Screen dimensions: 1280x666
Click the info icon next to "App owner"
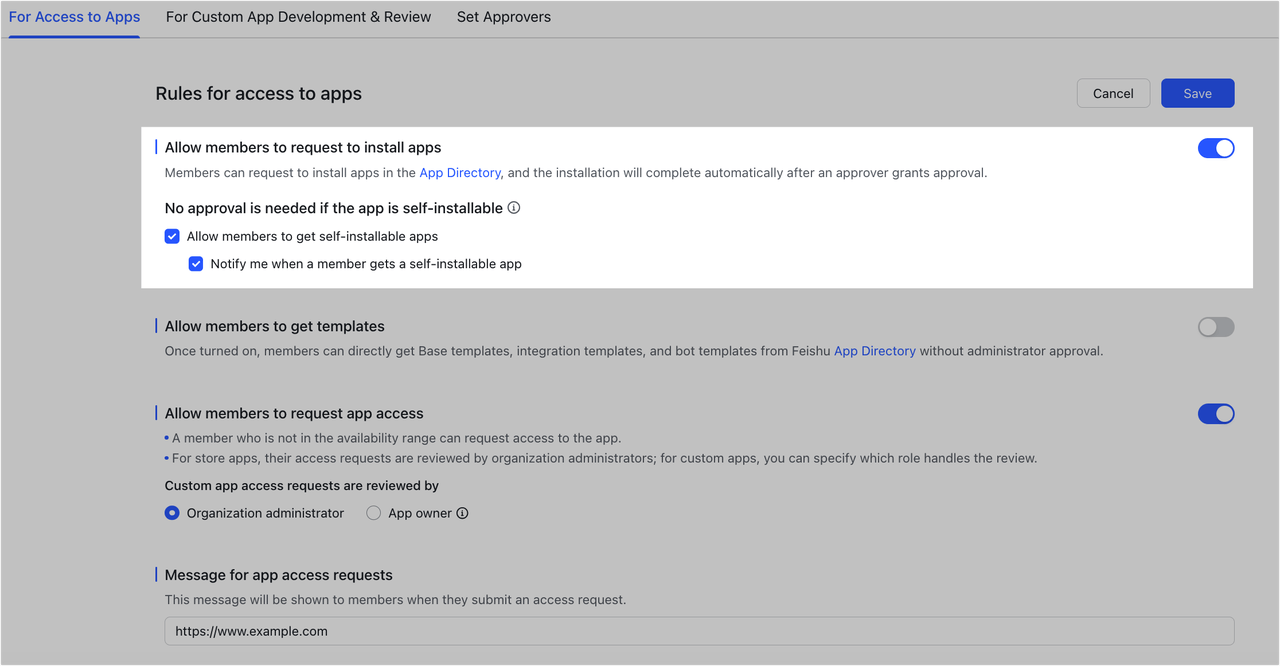pyautogui.click(x=462, y=512)
